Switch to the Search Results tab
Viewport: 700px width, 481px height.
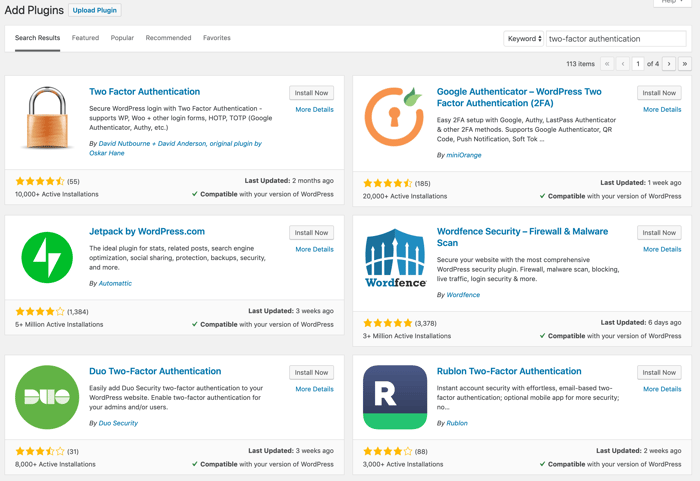point(38,38)
